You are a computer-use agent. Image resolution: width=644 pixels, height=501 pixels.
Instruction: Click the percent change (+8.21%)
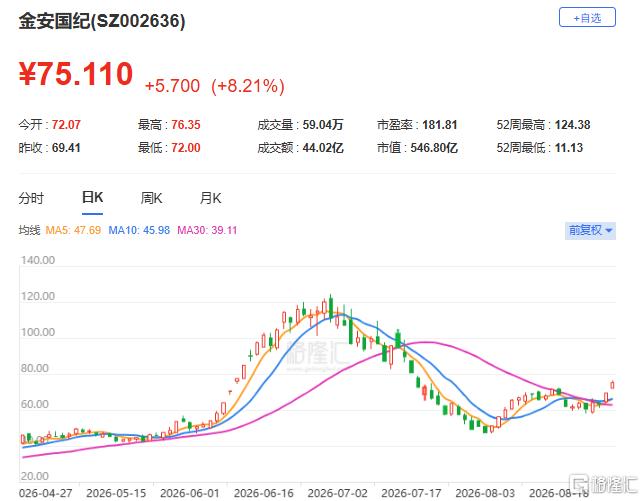248,86
